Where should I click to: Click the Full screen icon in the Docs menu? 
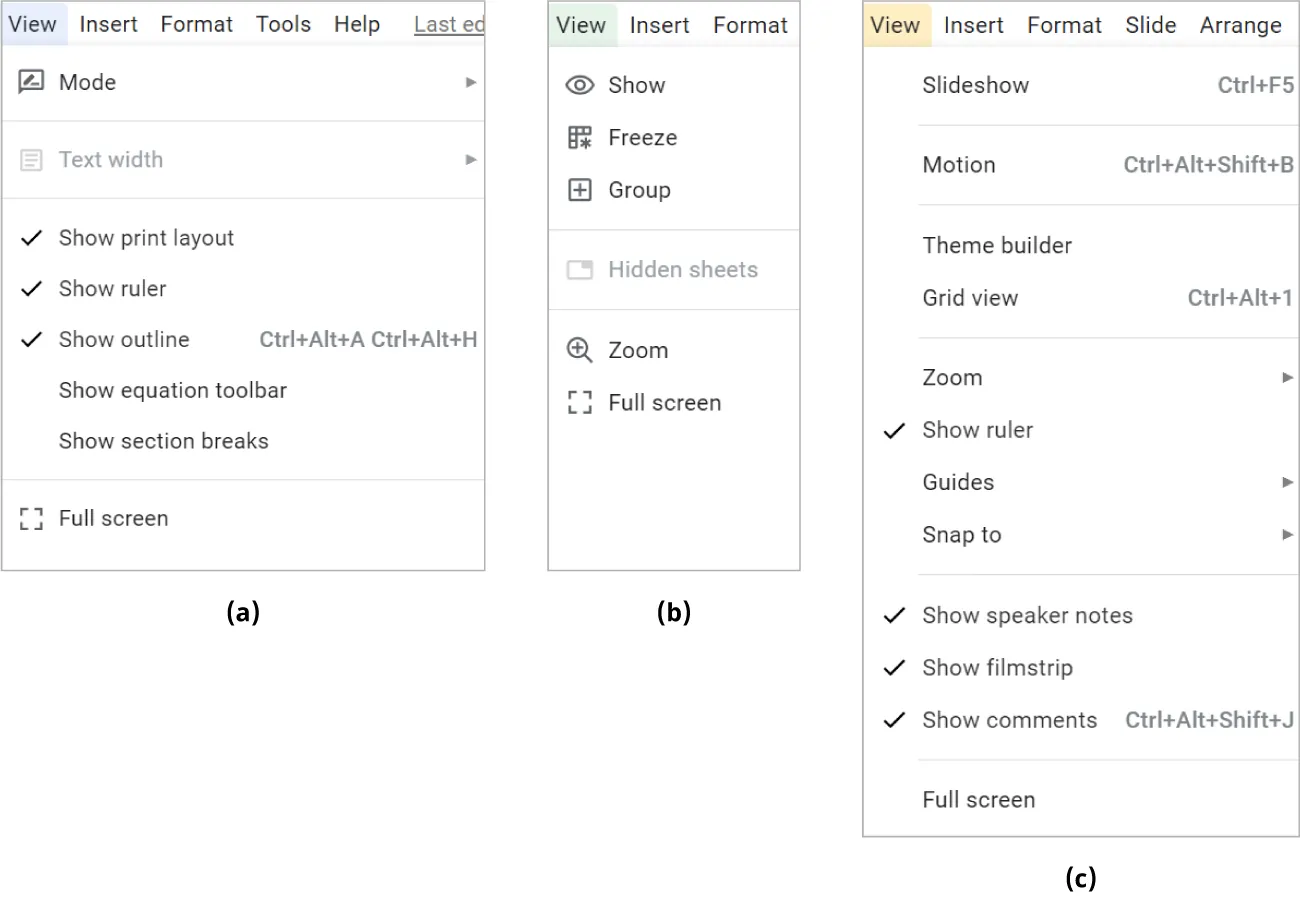click(30, 518)
